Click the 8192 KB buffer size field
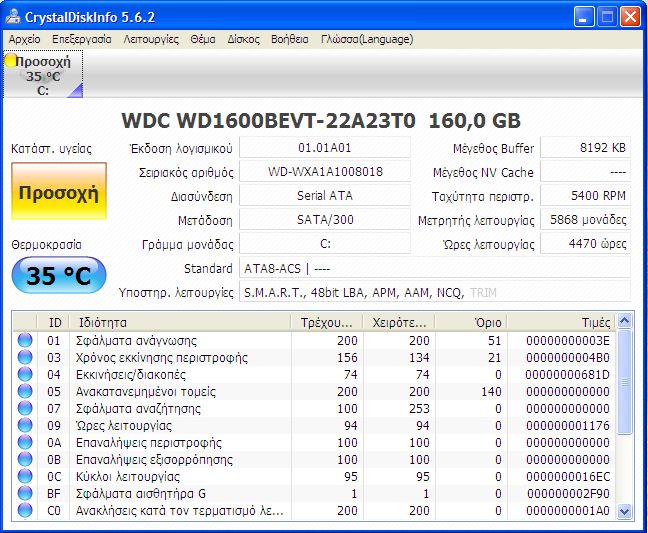 click(586, 148)
